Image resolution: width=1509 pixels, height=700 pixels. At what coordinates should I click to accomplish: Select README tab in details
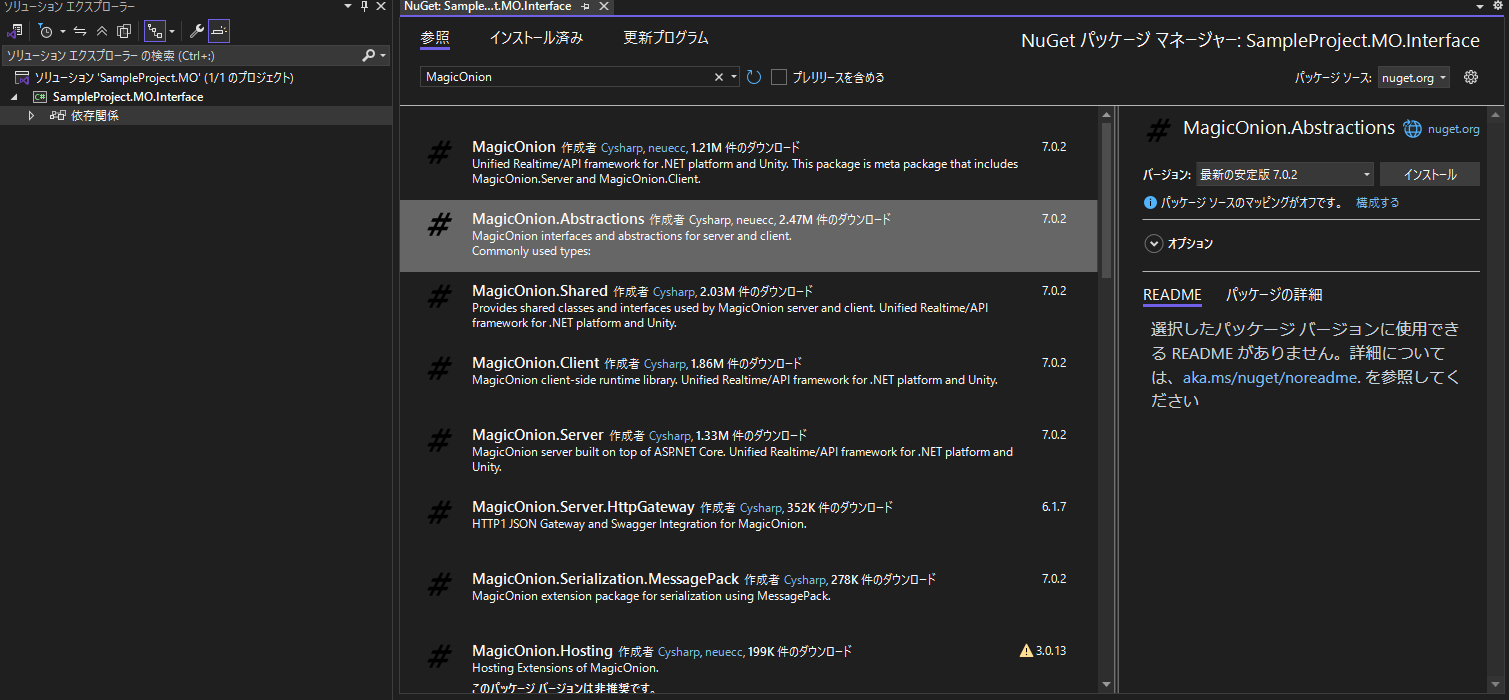click(x=1172, y=294)
